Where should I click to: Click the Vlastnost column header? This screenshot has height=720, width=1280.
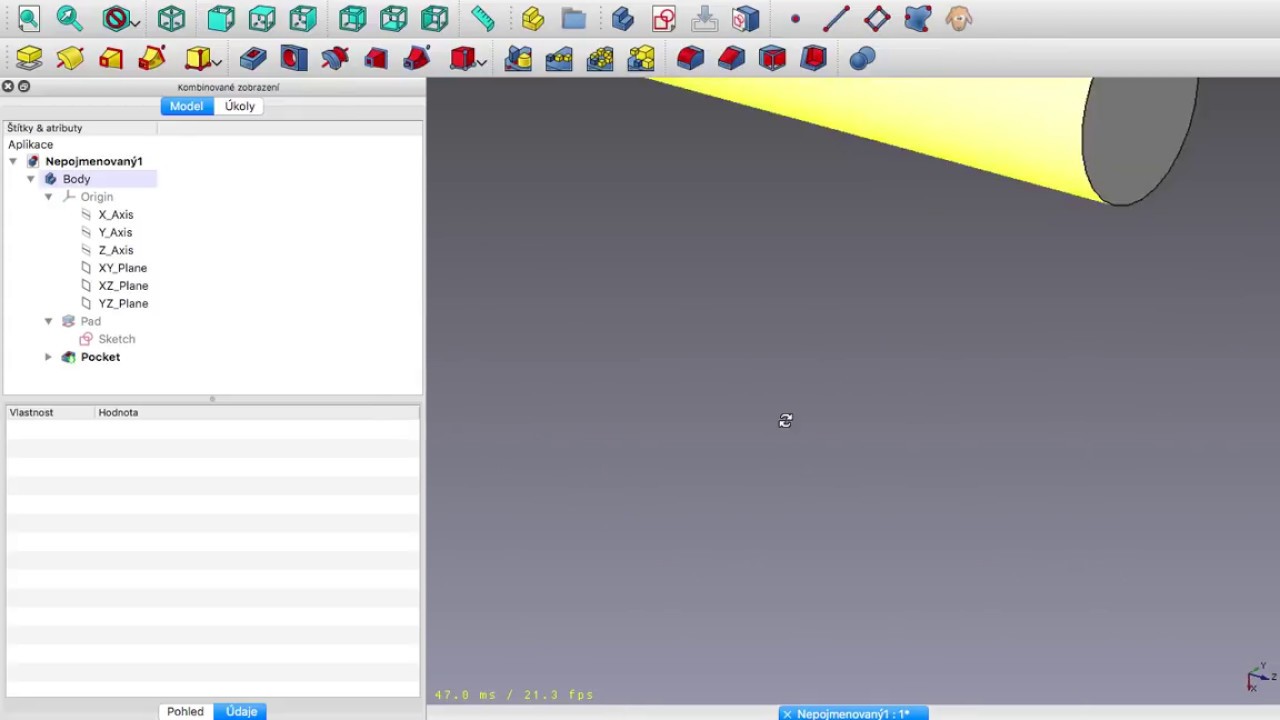tap(50, 412)
